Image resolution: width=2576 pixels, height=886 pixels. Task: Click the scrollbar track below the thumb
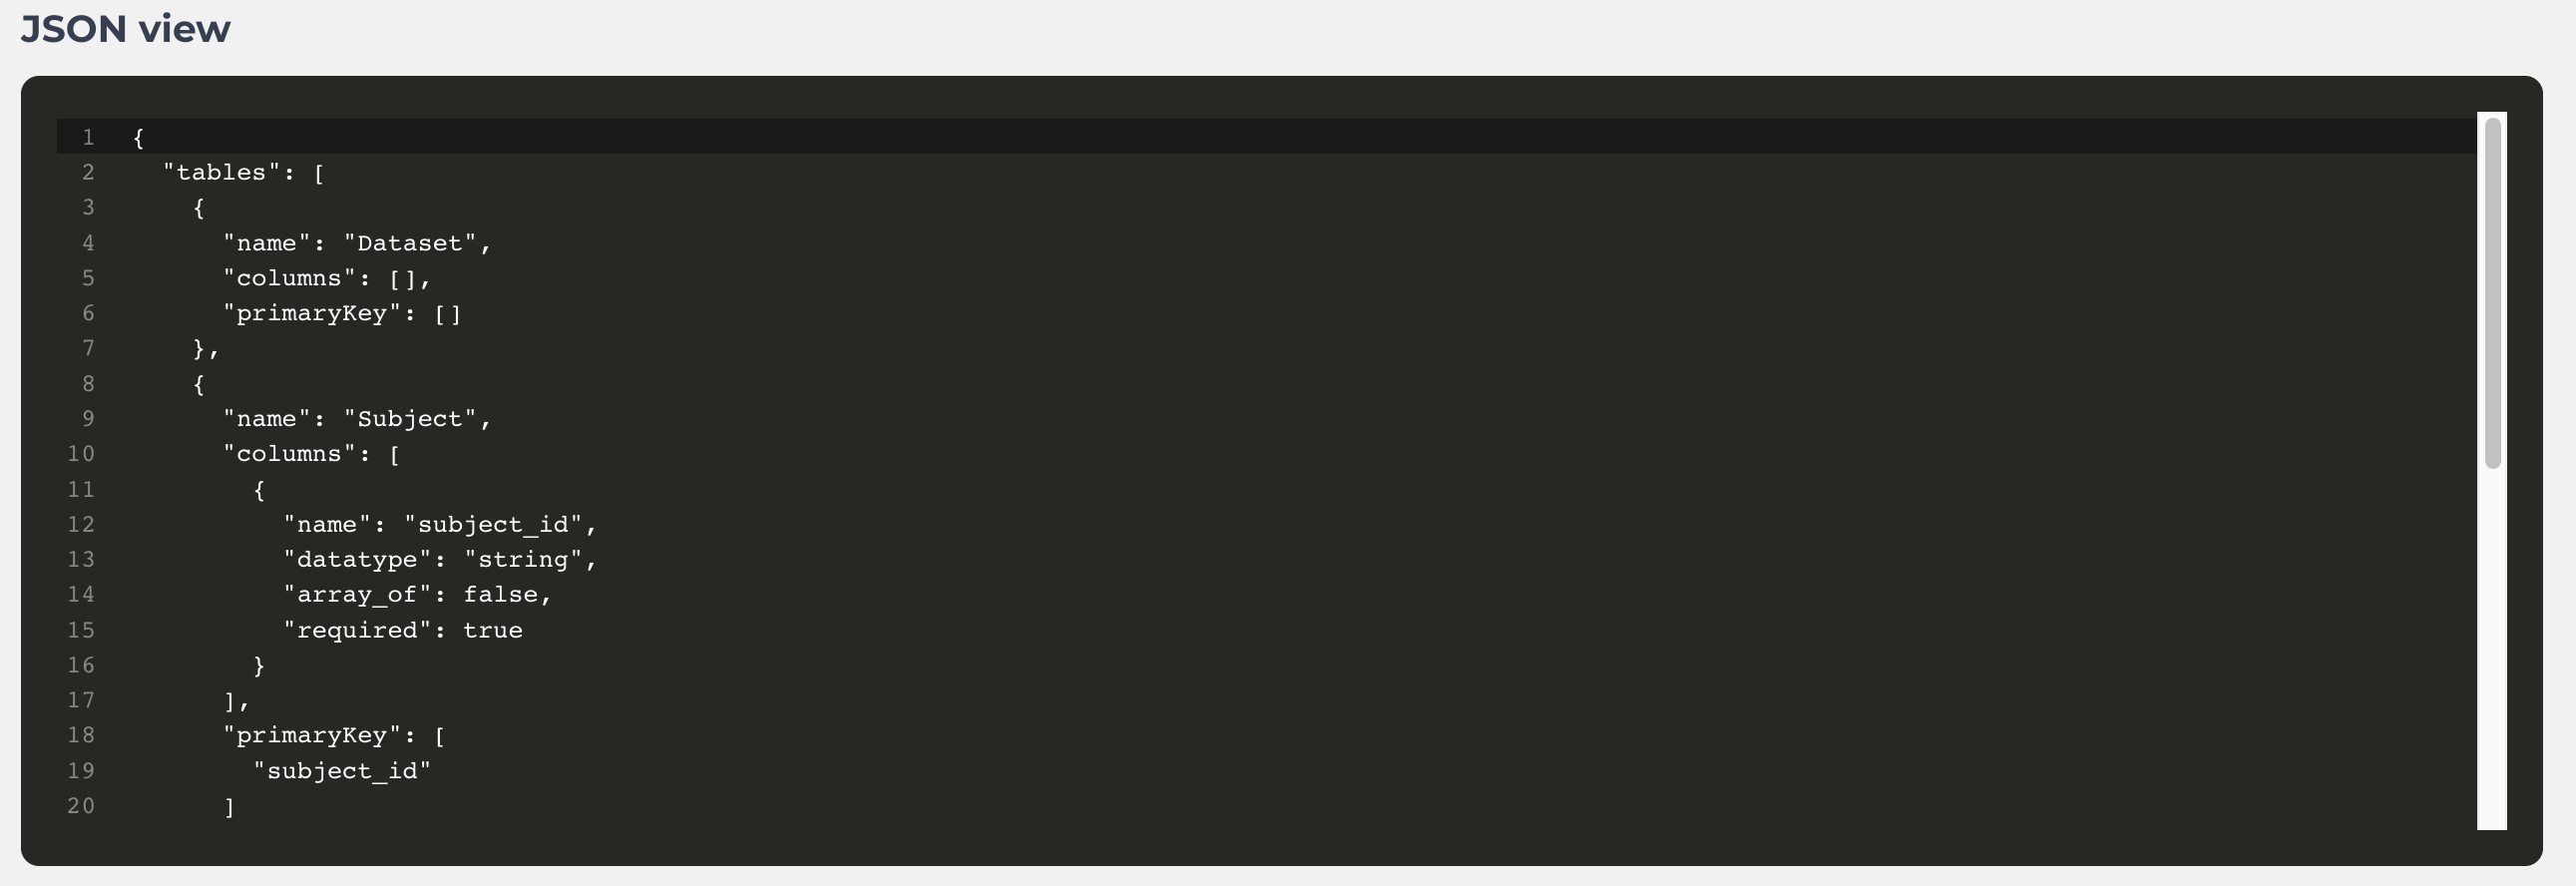pos(2492,648)
